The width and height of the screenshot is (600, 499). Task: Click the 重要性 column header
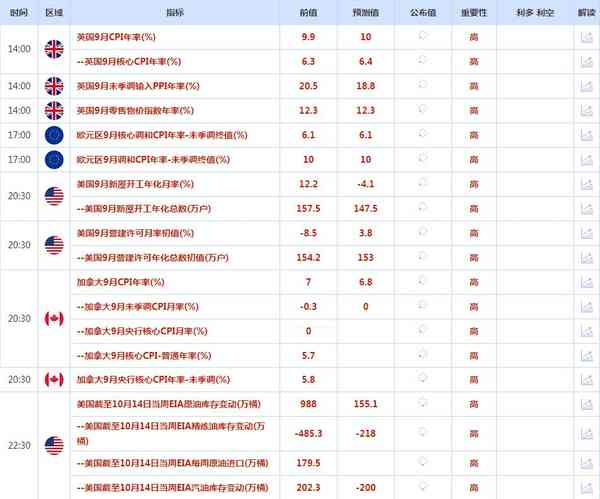point(474,13)
